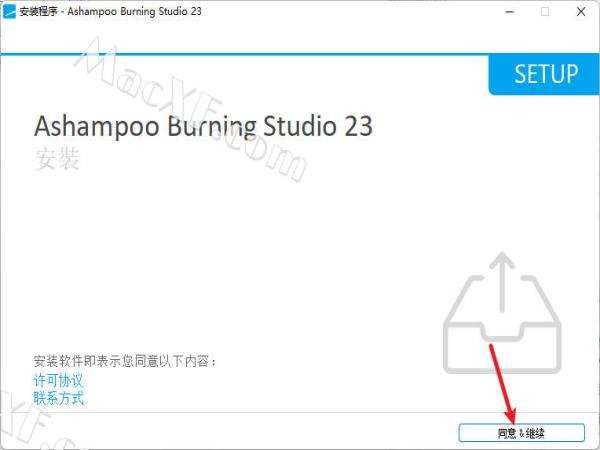Click the 同意 & 继续 button
The image size is (600, 450).
pyautogui.click(x=522, y=433)
